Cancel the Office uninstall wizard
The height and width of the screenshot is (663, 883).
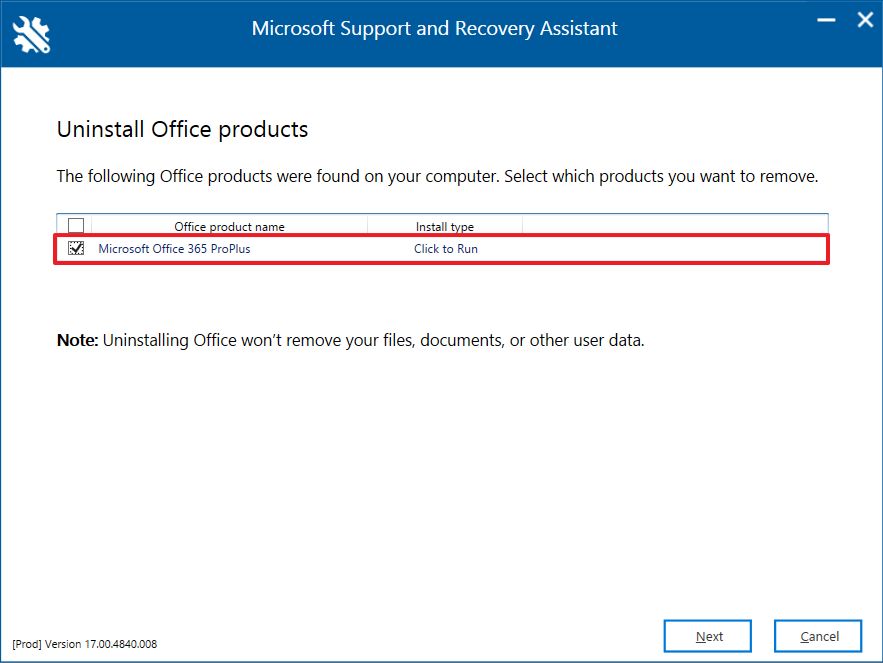pyautogui.click(x=818, y=636)
